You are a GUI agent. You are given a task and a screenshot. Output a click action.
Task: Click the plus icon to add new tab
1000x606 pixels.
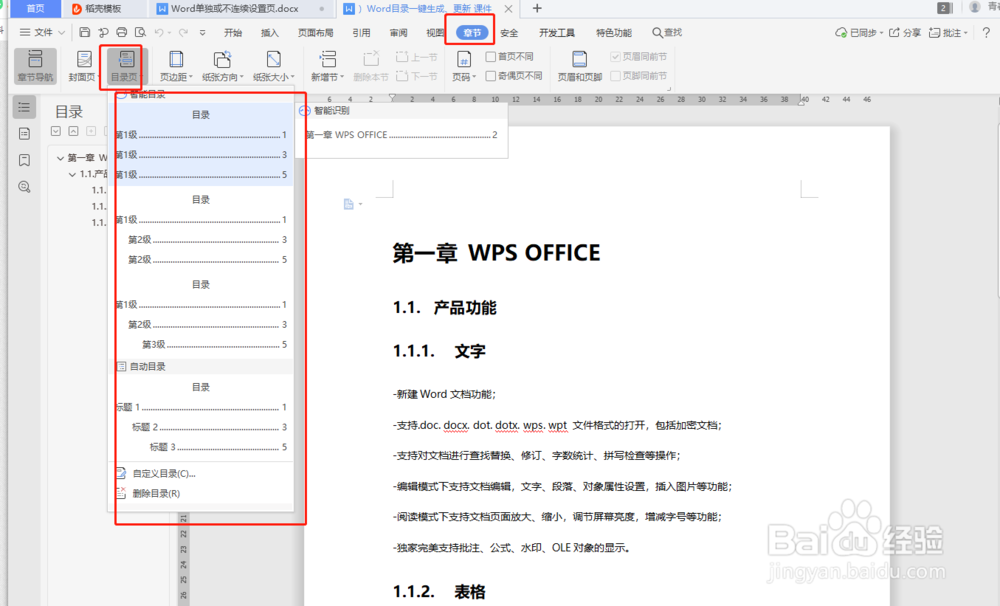point(537,8)
